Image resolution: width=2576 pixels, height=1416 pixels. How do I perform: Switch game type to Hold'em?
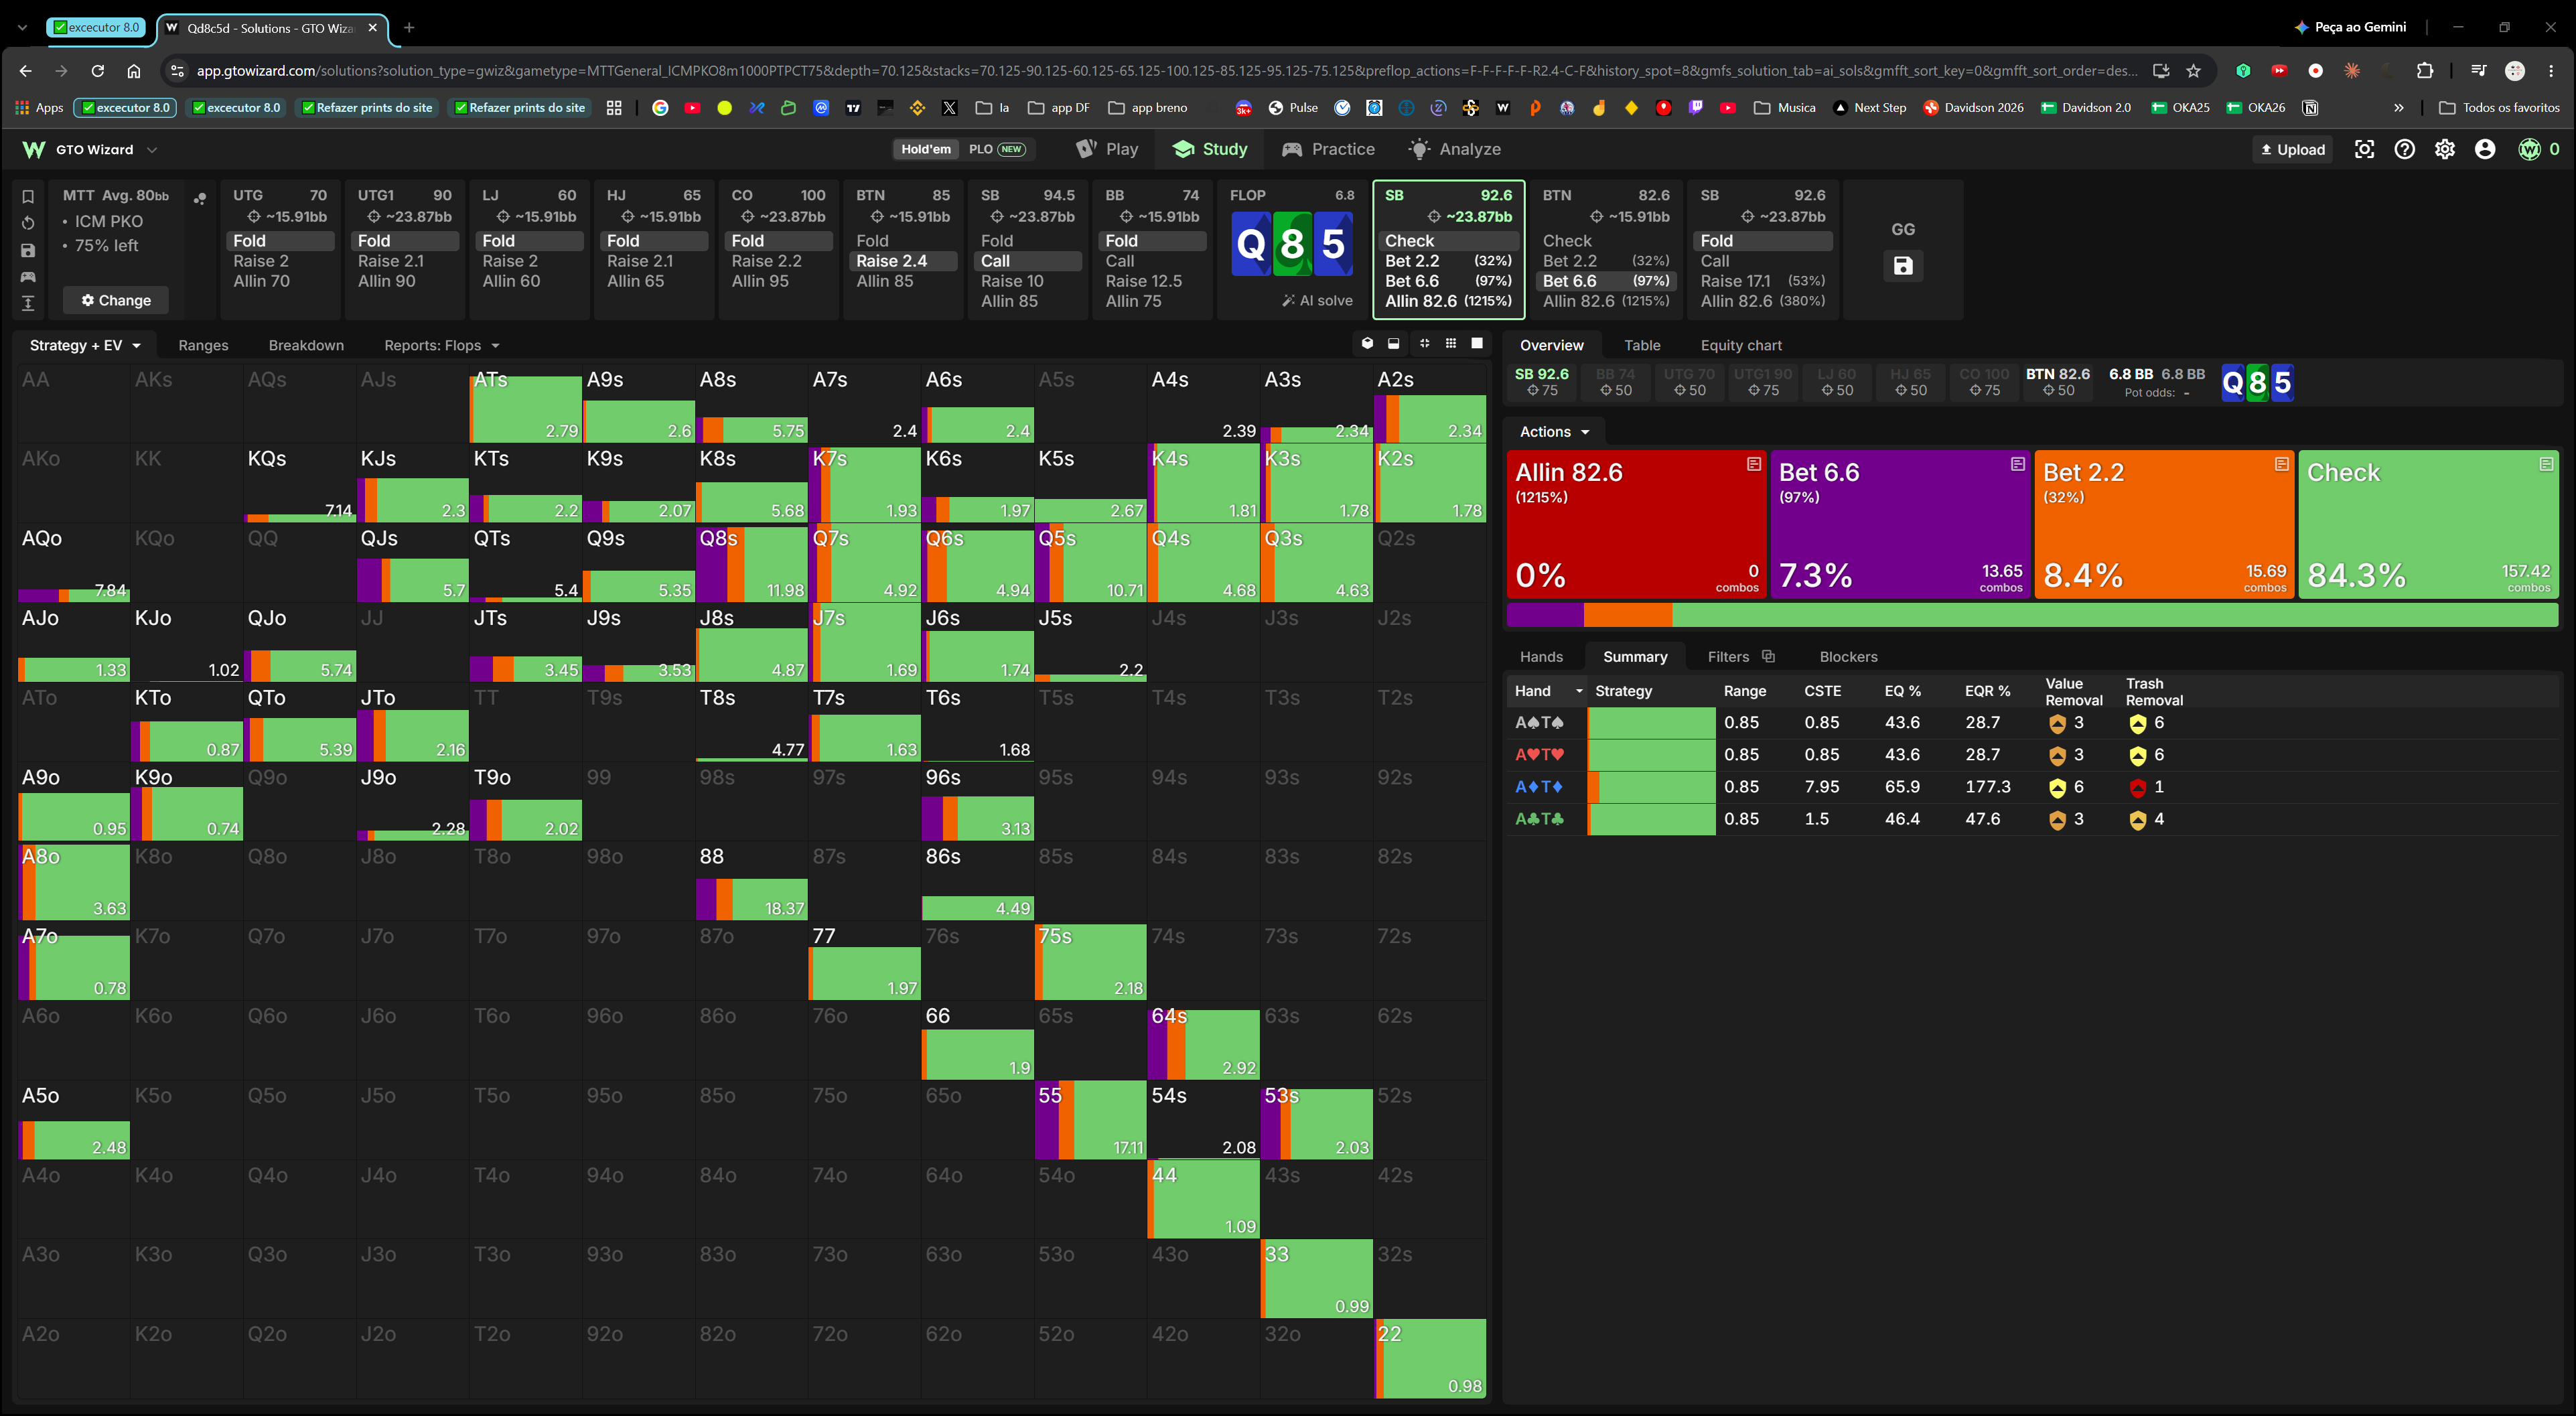[x=926, y=149]
